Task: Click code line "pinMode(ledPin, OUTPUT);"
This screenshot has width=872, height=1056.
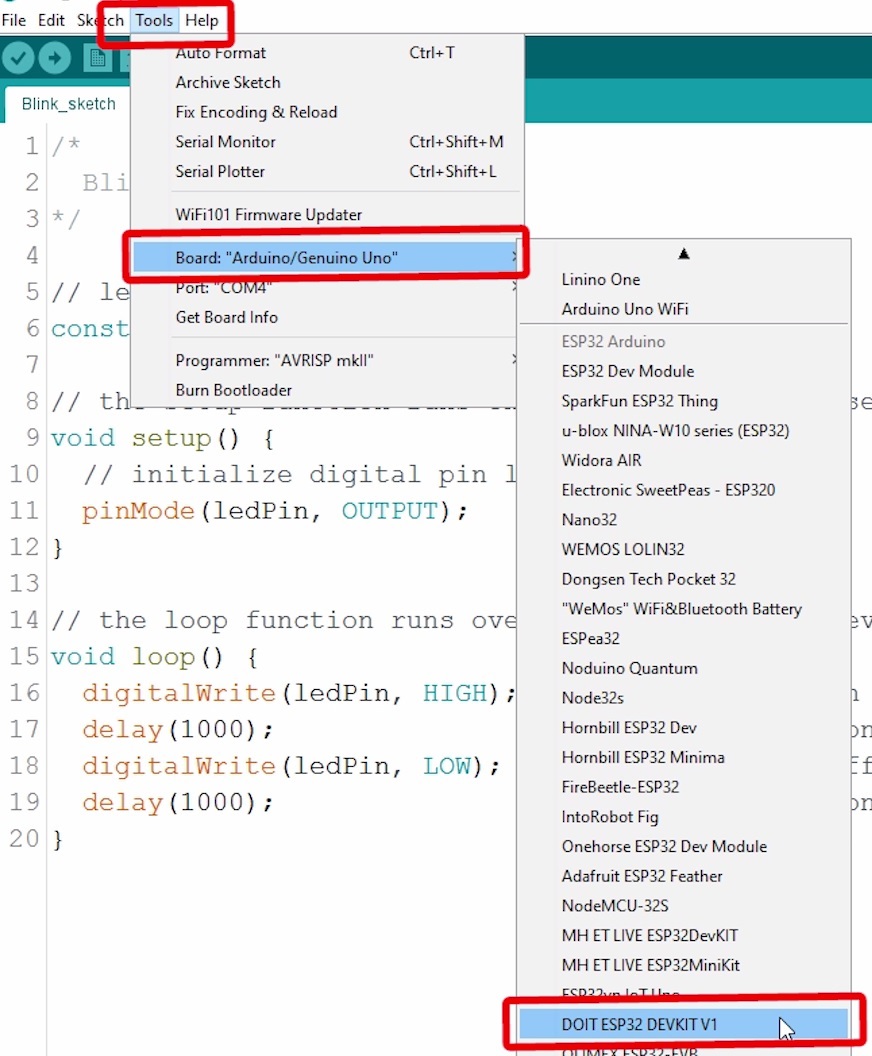Action: click(275, 511)
